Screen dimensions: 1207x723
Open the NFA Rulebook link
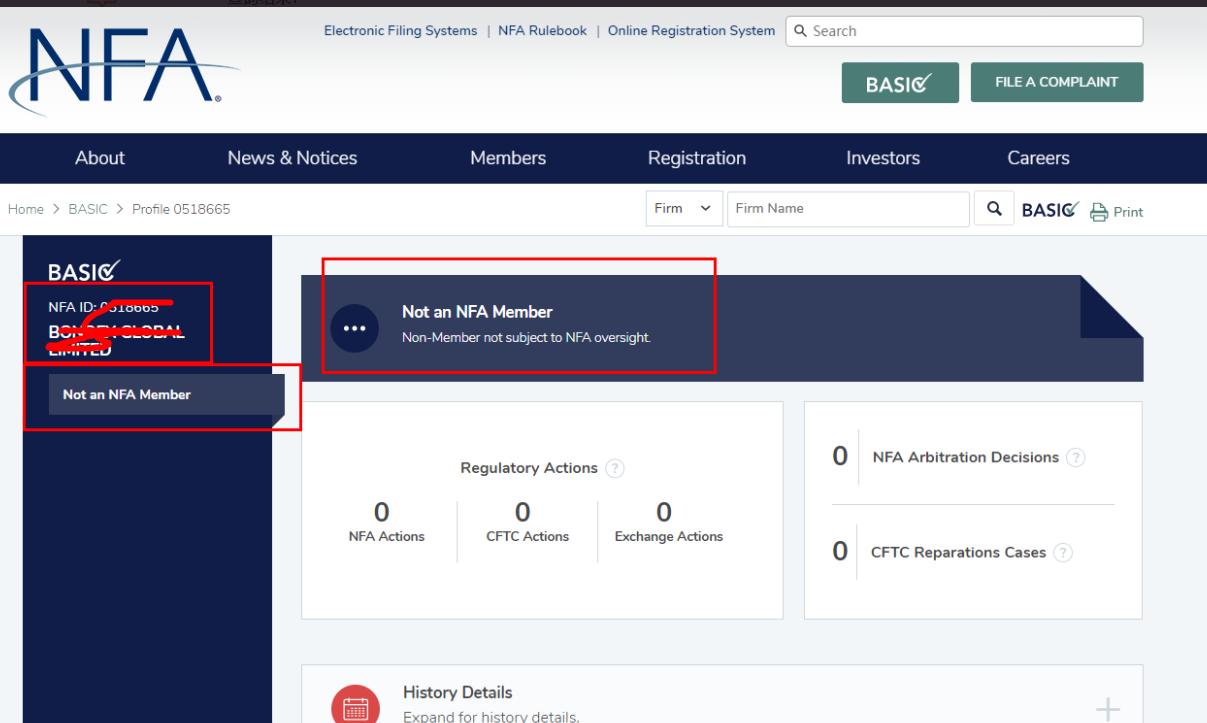pyautogui.click(x=540, y=31)
